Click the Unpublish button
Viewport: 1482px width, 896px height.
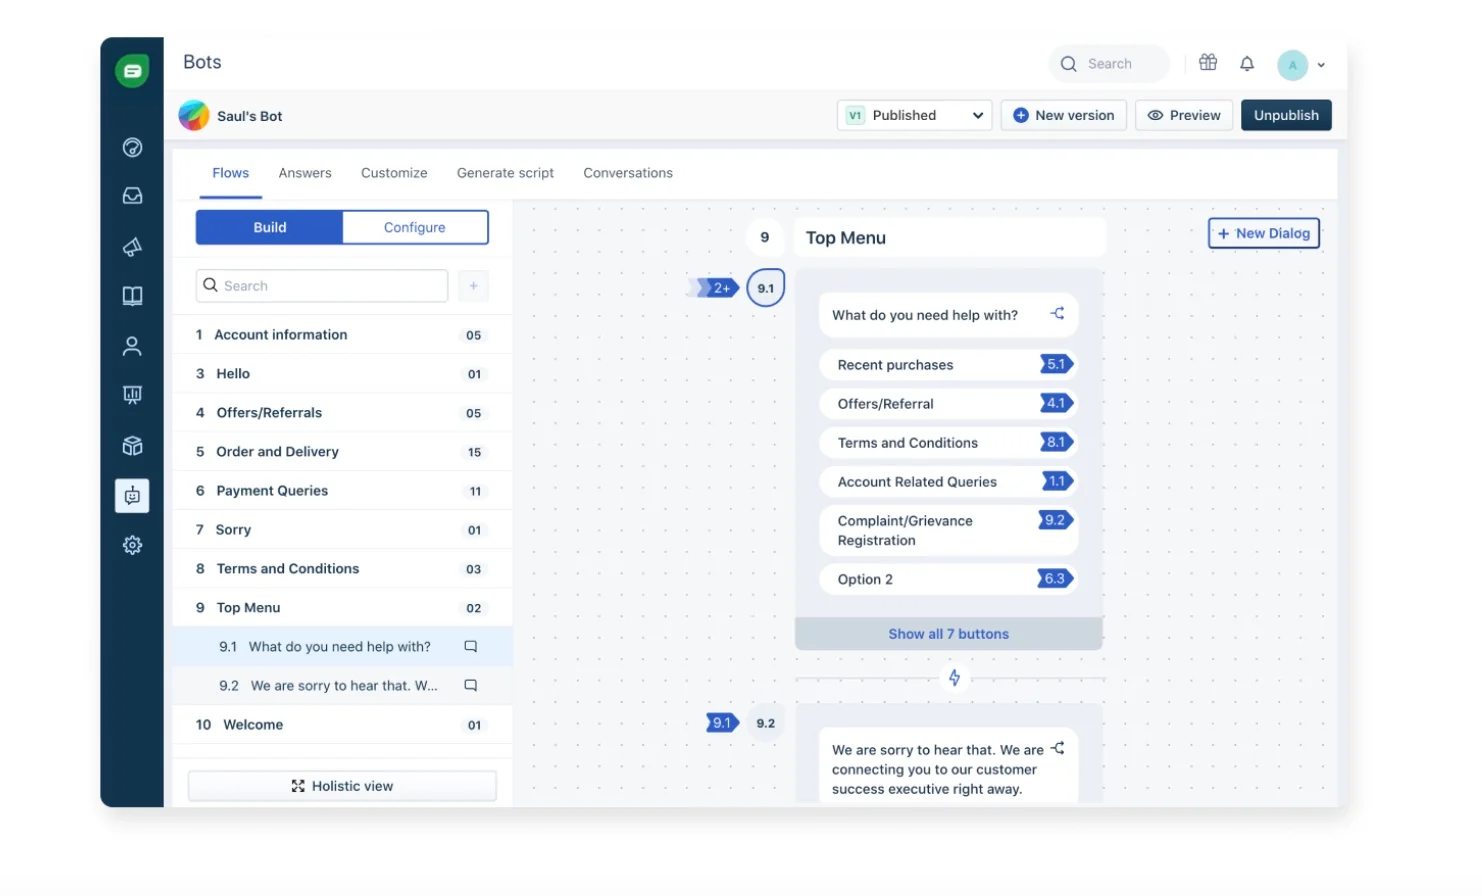pyautogui.click(x=1286, y=116)
